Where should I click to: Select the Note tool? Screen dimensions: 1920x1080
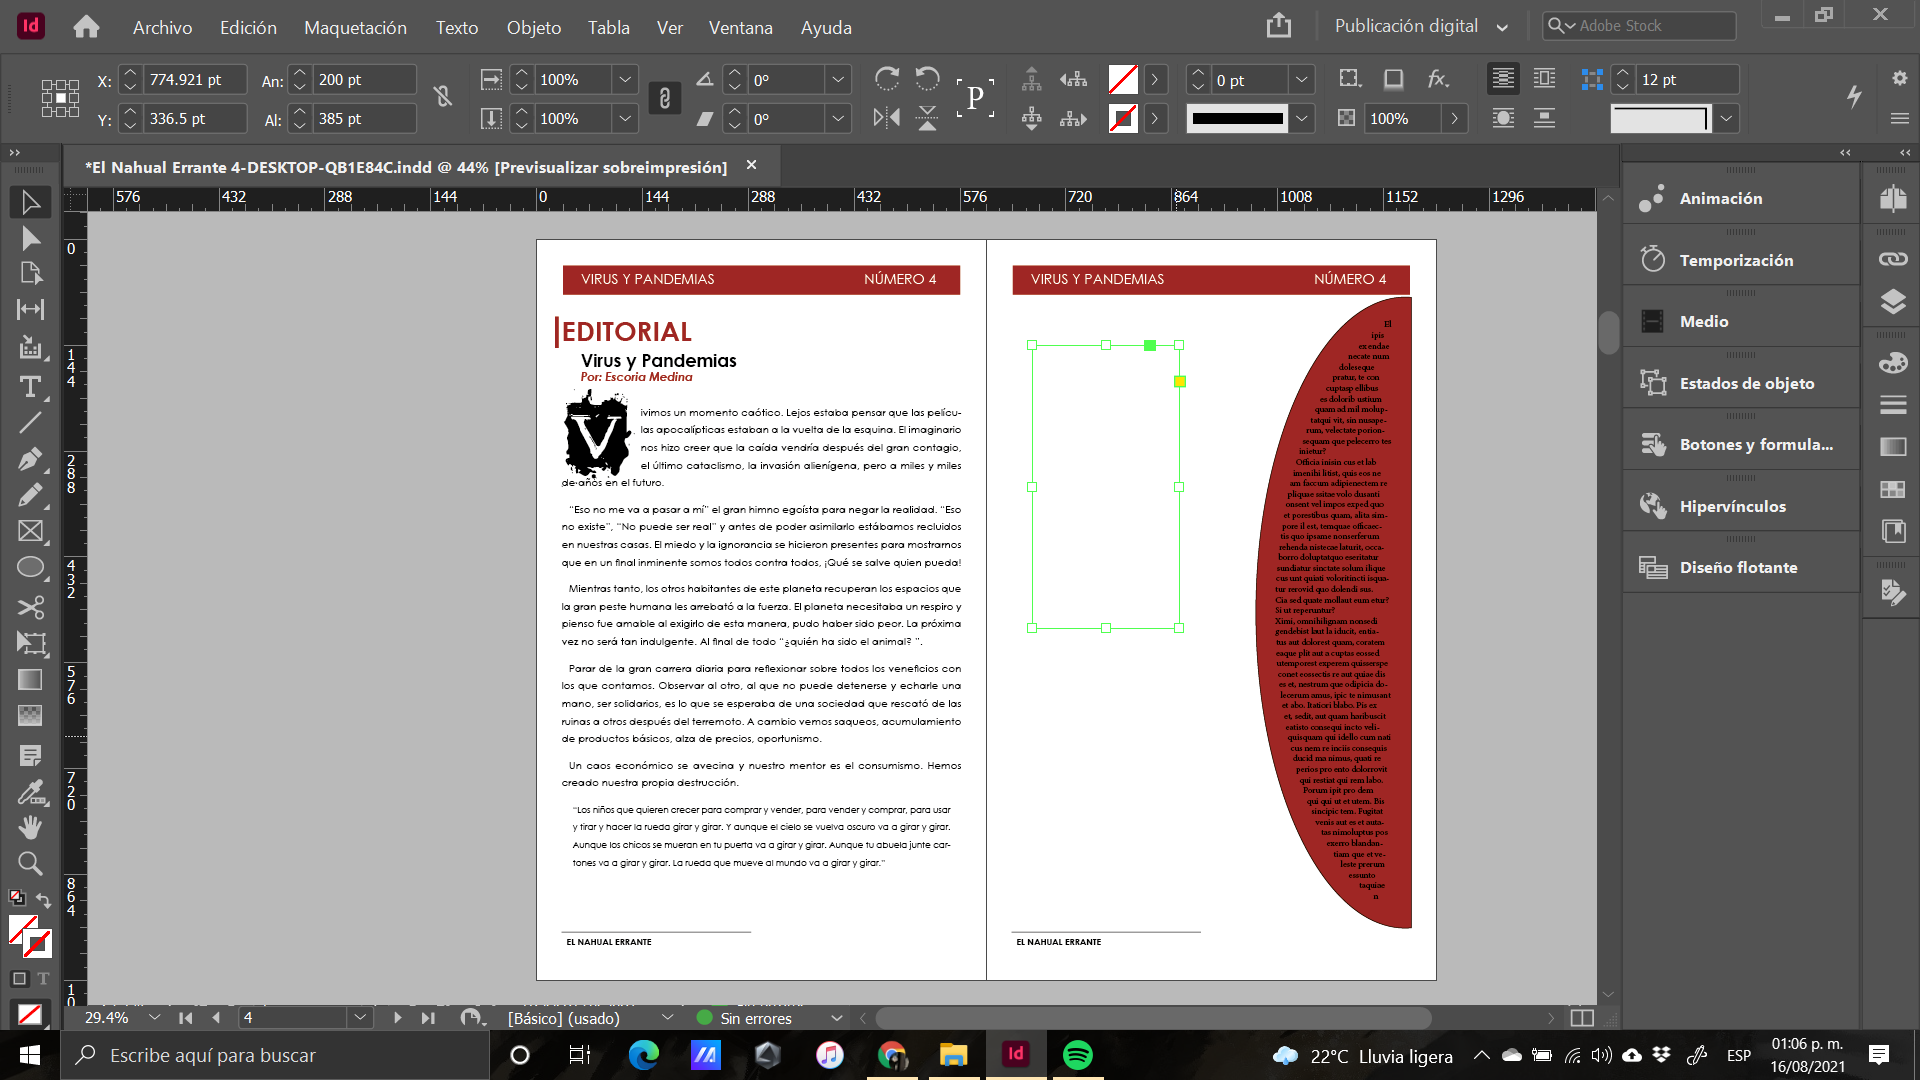tap(30, 756)
